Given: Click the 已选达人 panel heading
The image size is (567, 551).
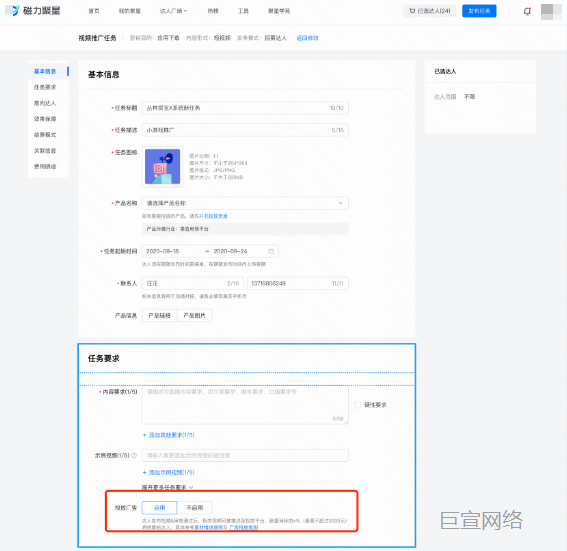Looking at the screenshot, I should coord(445,72).
